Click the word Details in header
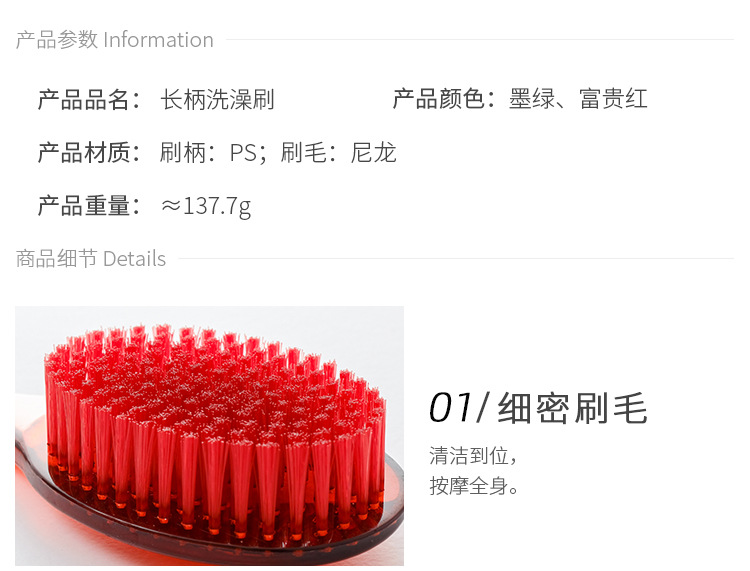The height and width of the screenshot is (571, 750). 134,259
